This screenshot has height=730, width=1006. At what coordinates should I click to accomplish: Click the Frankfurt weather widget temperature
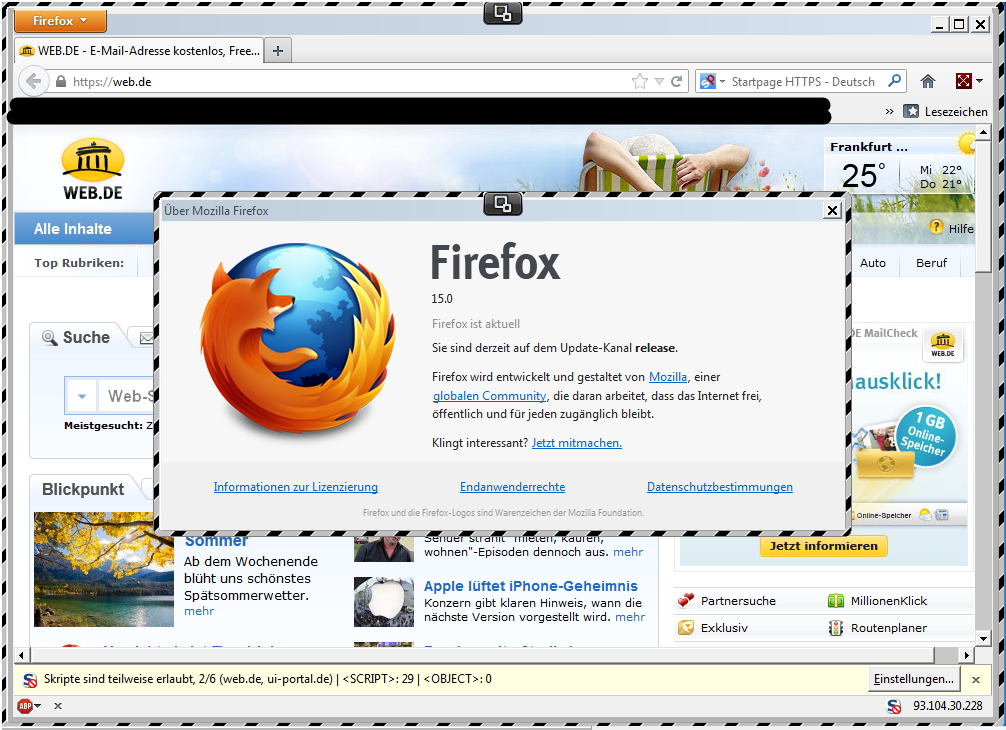(x=864, y=175)
